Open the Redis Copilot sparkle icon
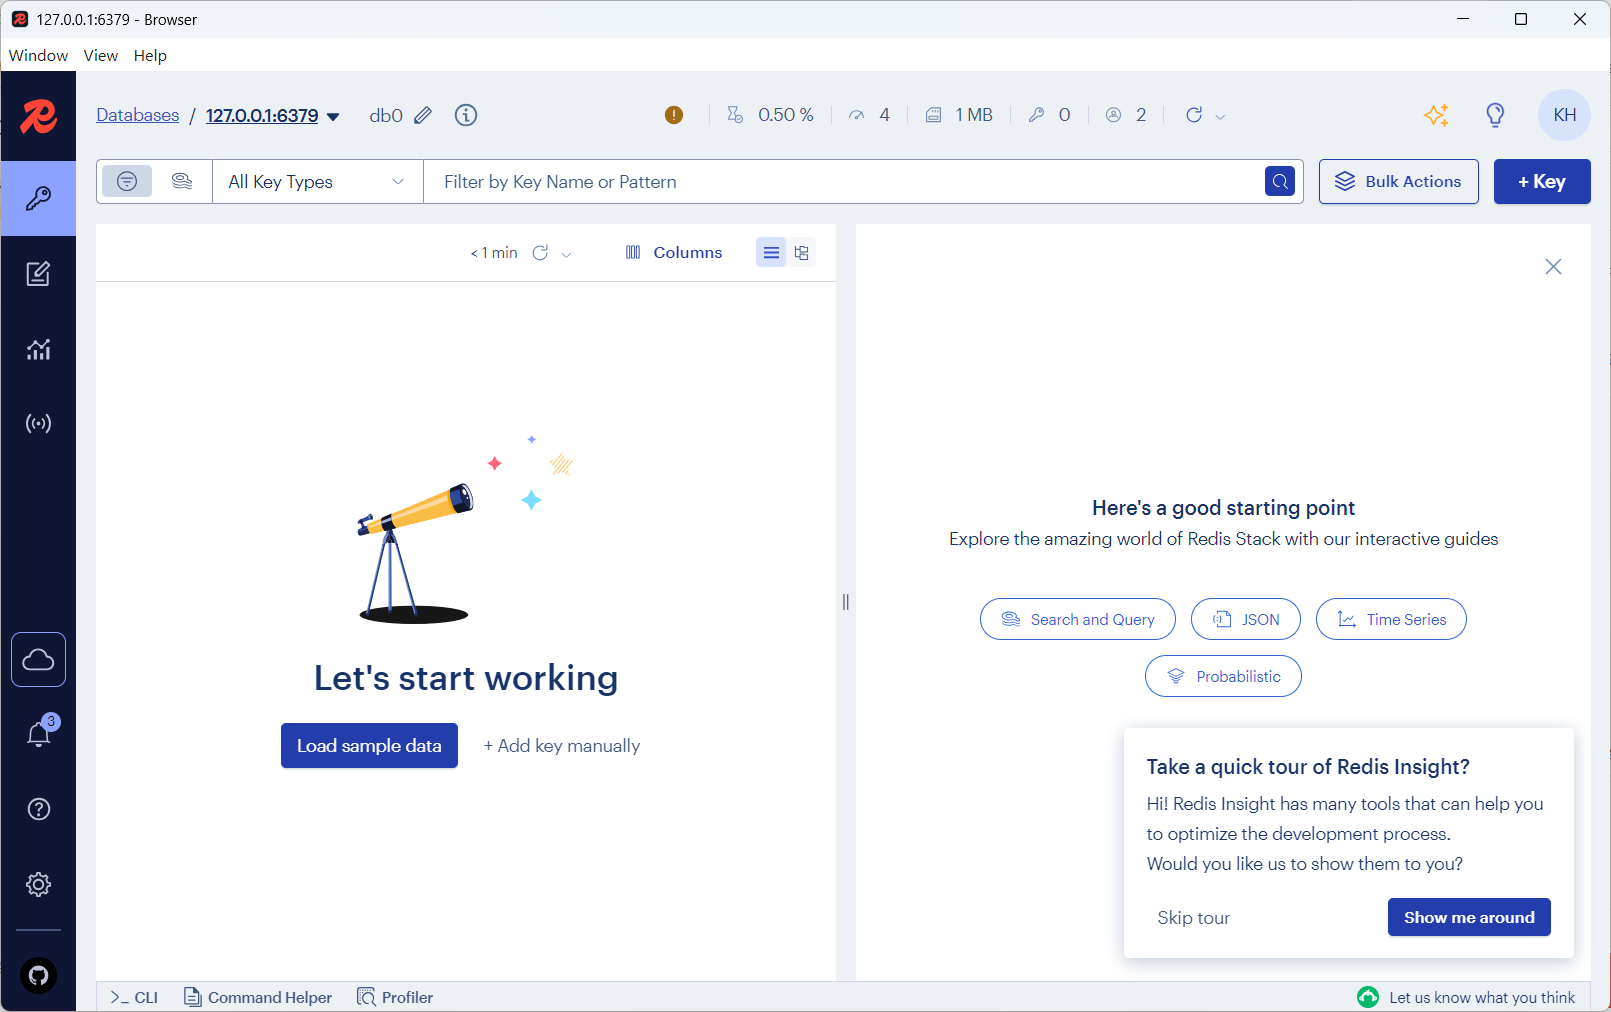The height and width of the screenshot is (1012, 1611). 1436,115
